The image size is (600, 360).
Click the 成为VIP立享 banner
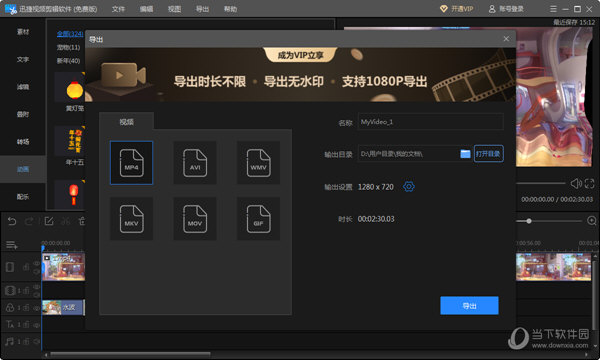tap(300, 55)
